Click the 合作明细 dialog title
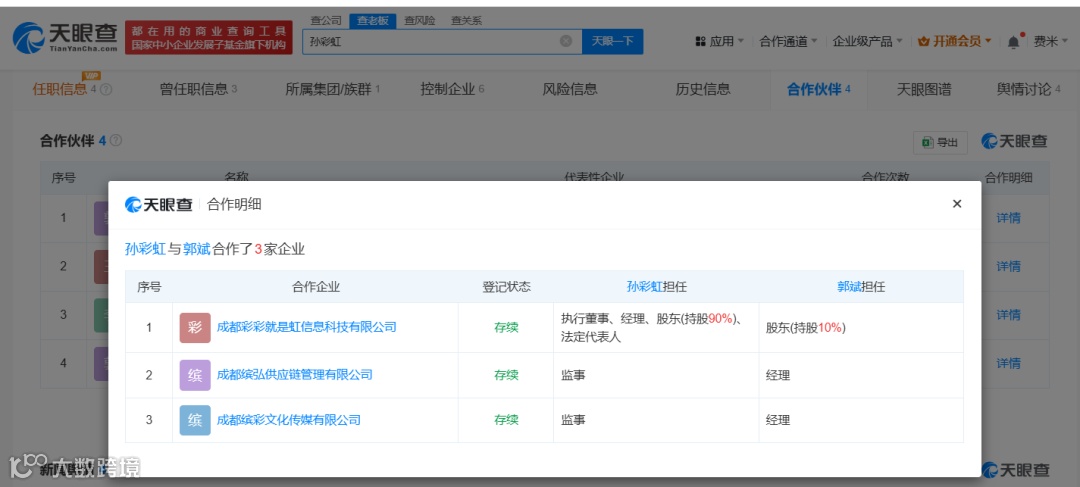The image size is (1080, 487). tap(233, 205)
